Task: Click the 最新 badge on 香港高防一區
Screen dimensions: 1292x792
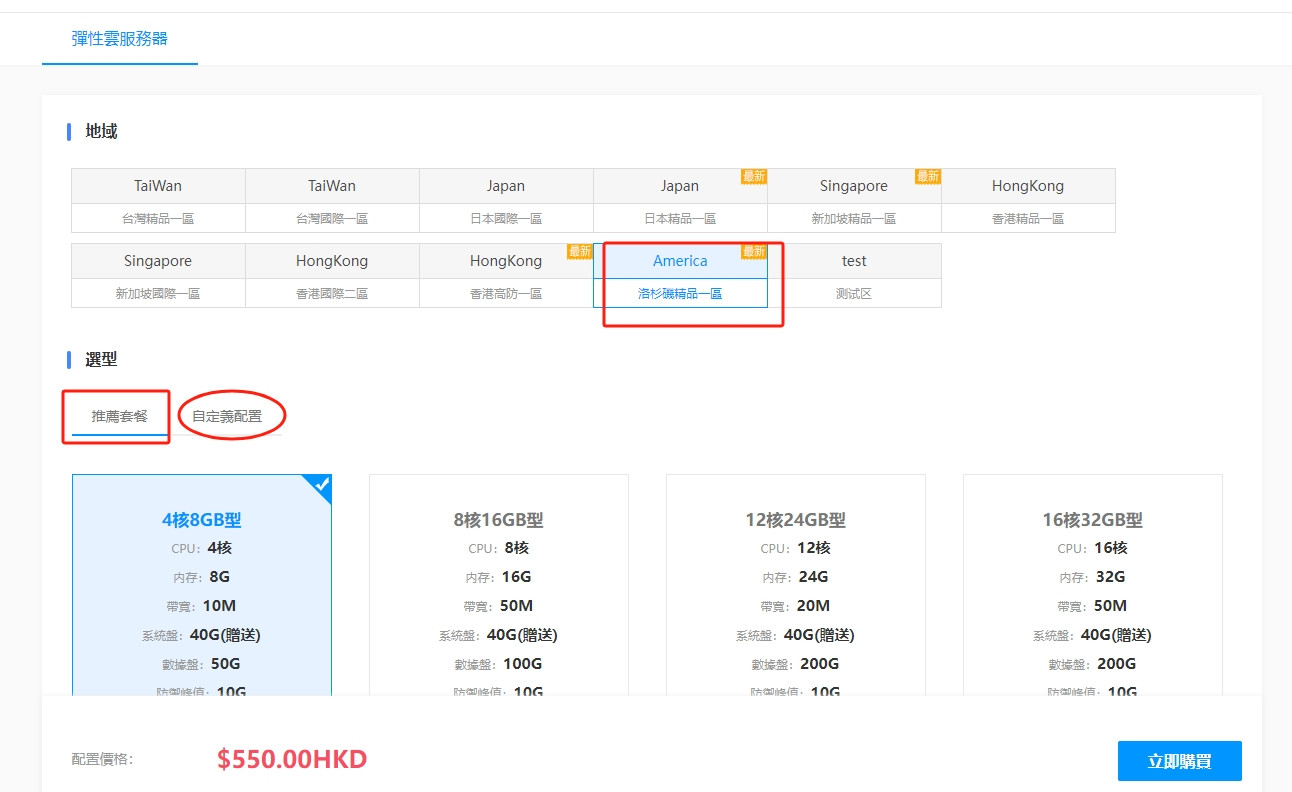Action: point(580,251)
